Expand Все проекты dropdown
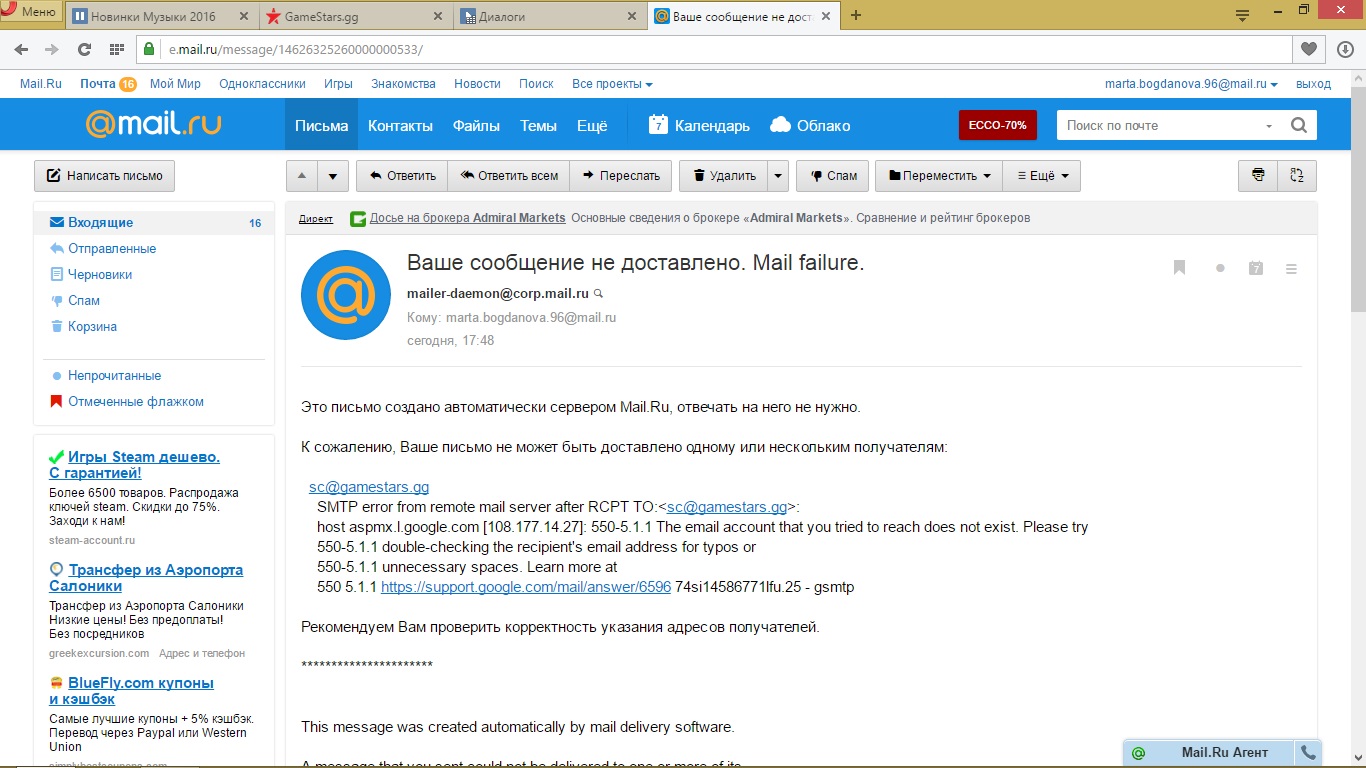This screenshot has width=1366, height=768. click(612, 84)
